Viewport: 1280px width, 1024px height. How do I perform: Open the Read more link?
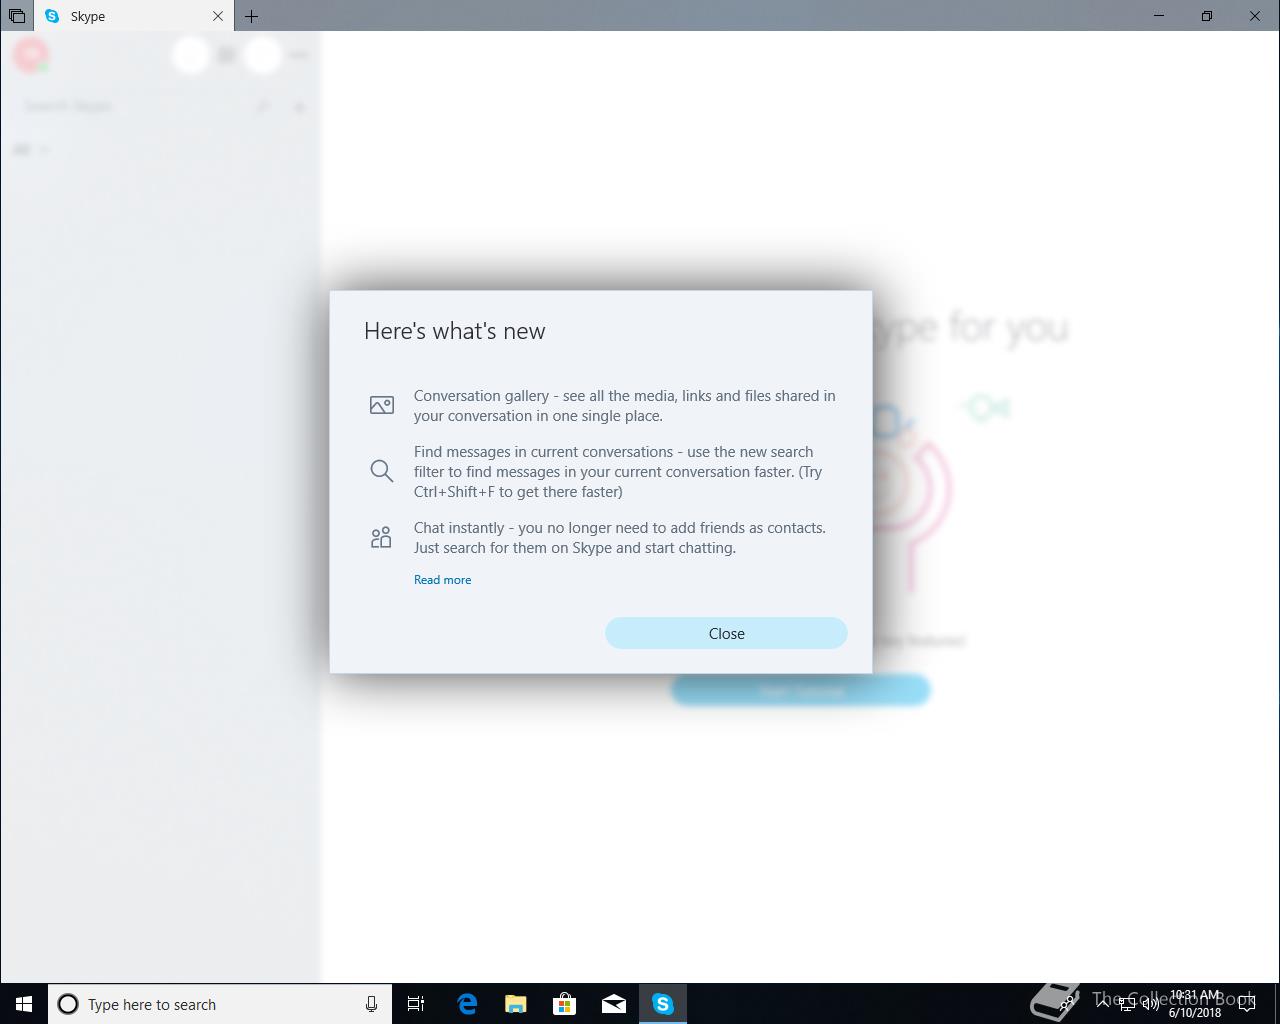point(442,580)
